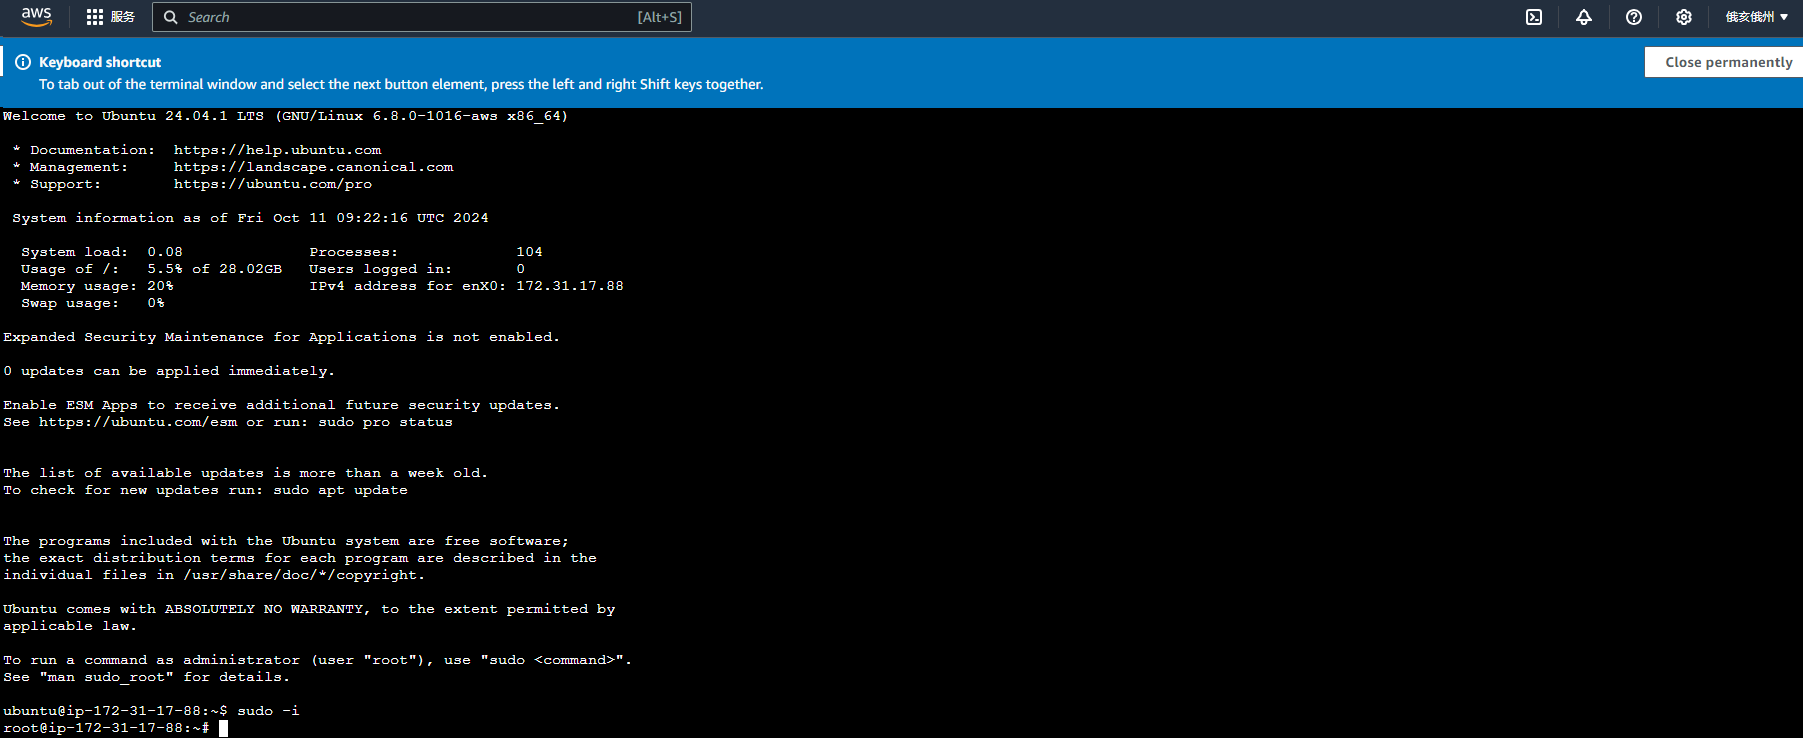Click the help.ubuntu.com documentation URL
1803x738 pixels.
point(277,150)
